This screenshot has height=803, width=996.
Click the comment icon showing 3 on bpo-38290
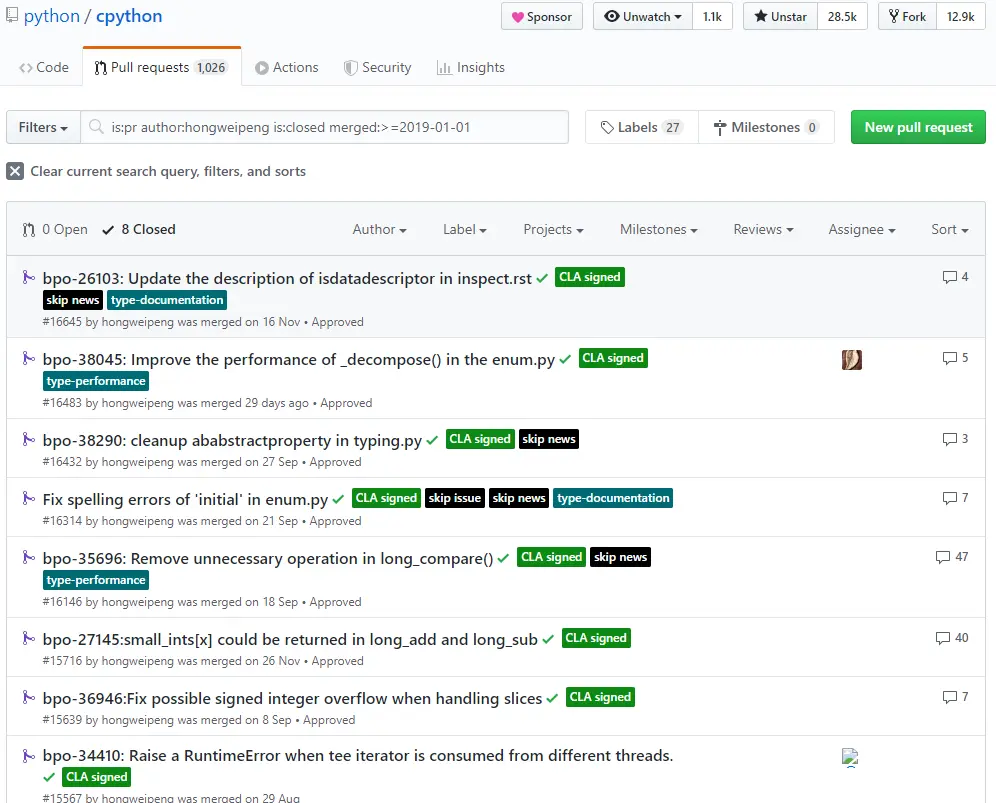(950, 439)
